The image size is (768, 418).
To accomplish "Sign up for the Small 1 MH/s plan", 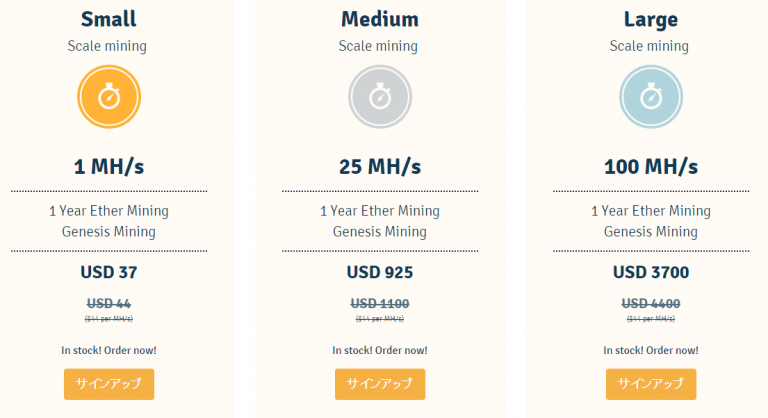I will (x=109, y=384).
